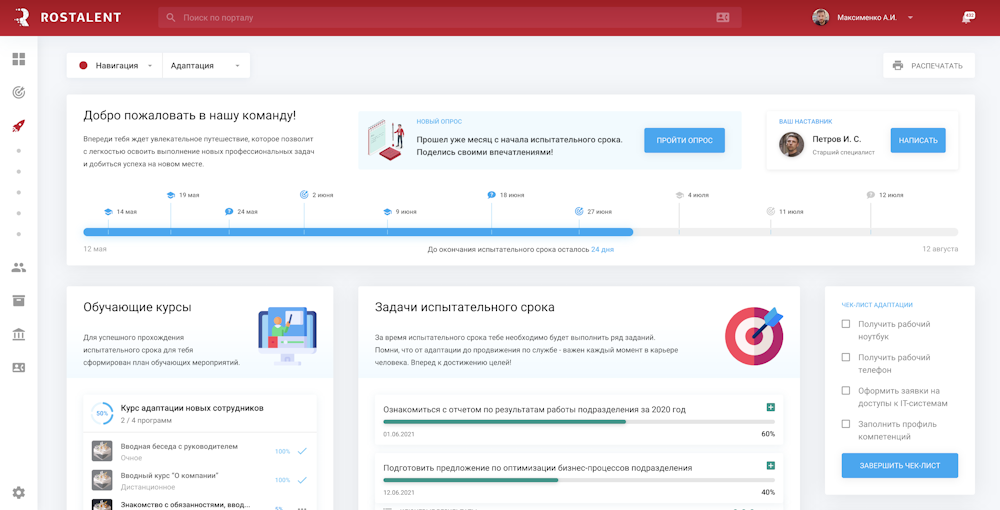1000x510 pixels.
Task: Click the survey illustration image
Action: (x=386, y=140)
